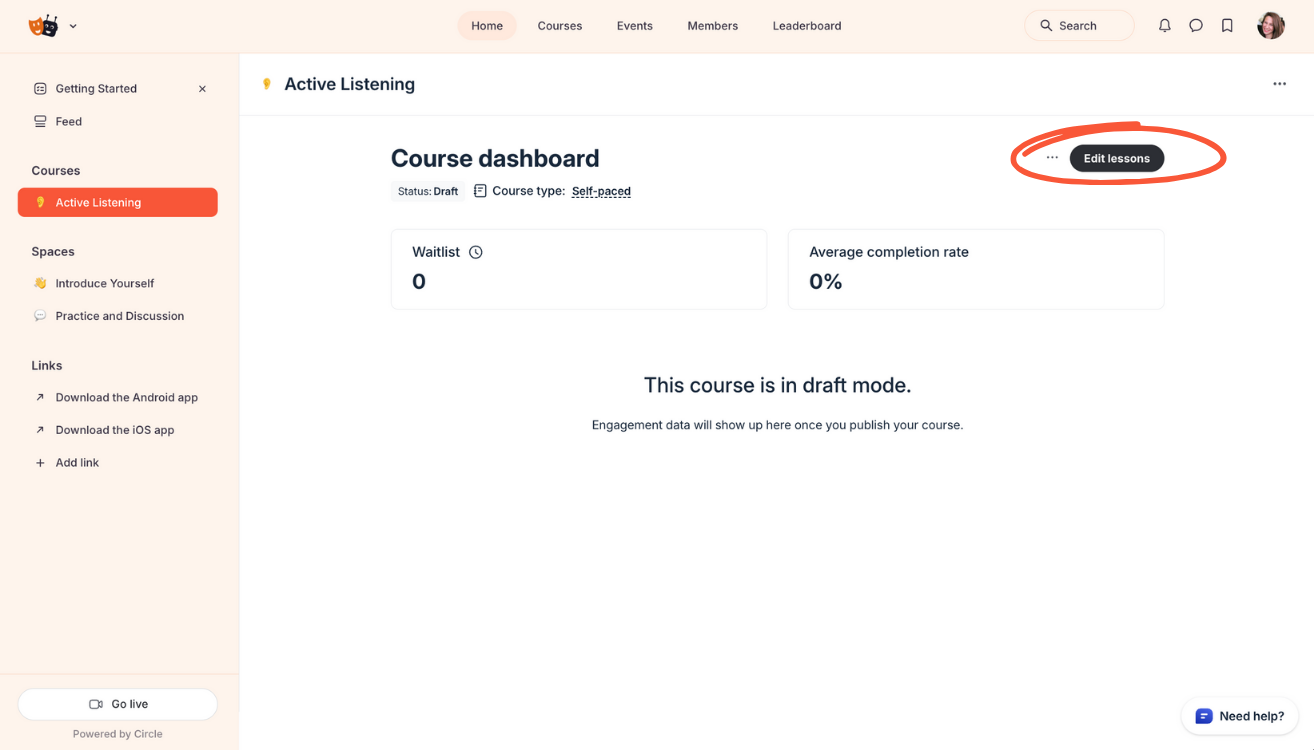The width and height of the screenshot is (1314, 751).
Task: Open the Members tab
Action: tap(712, 26)
